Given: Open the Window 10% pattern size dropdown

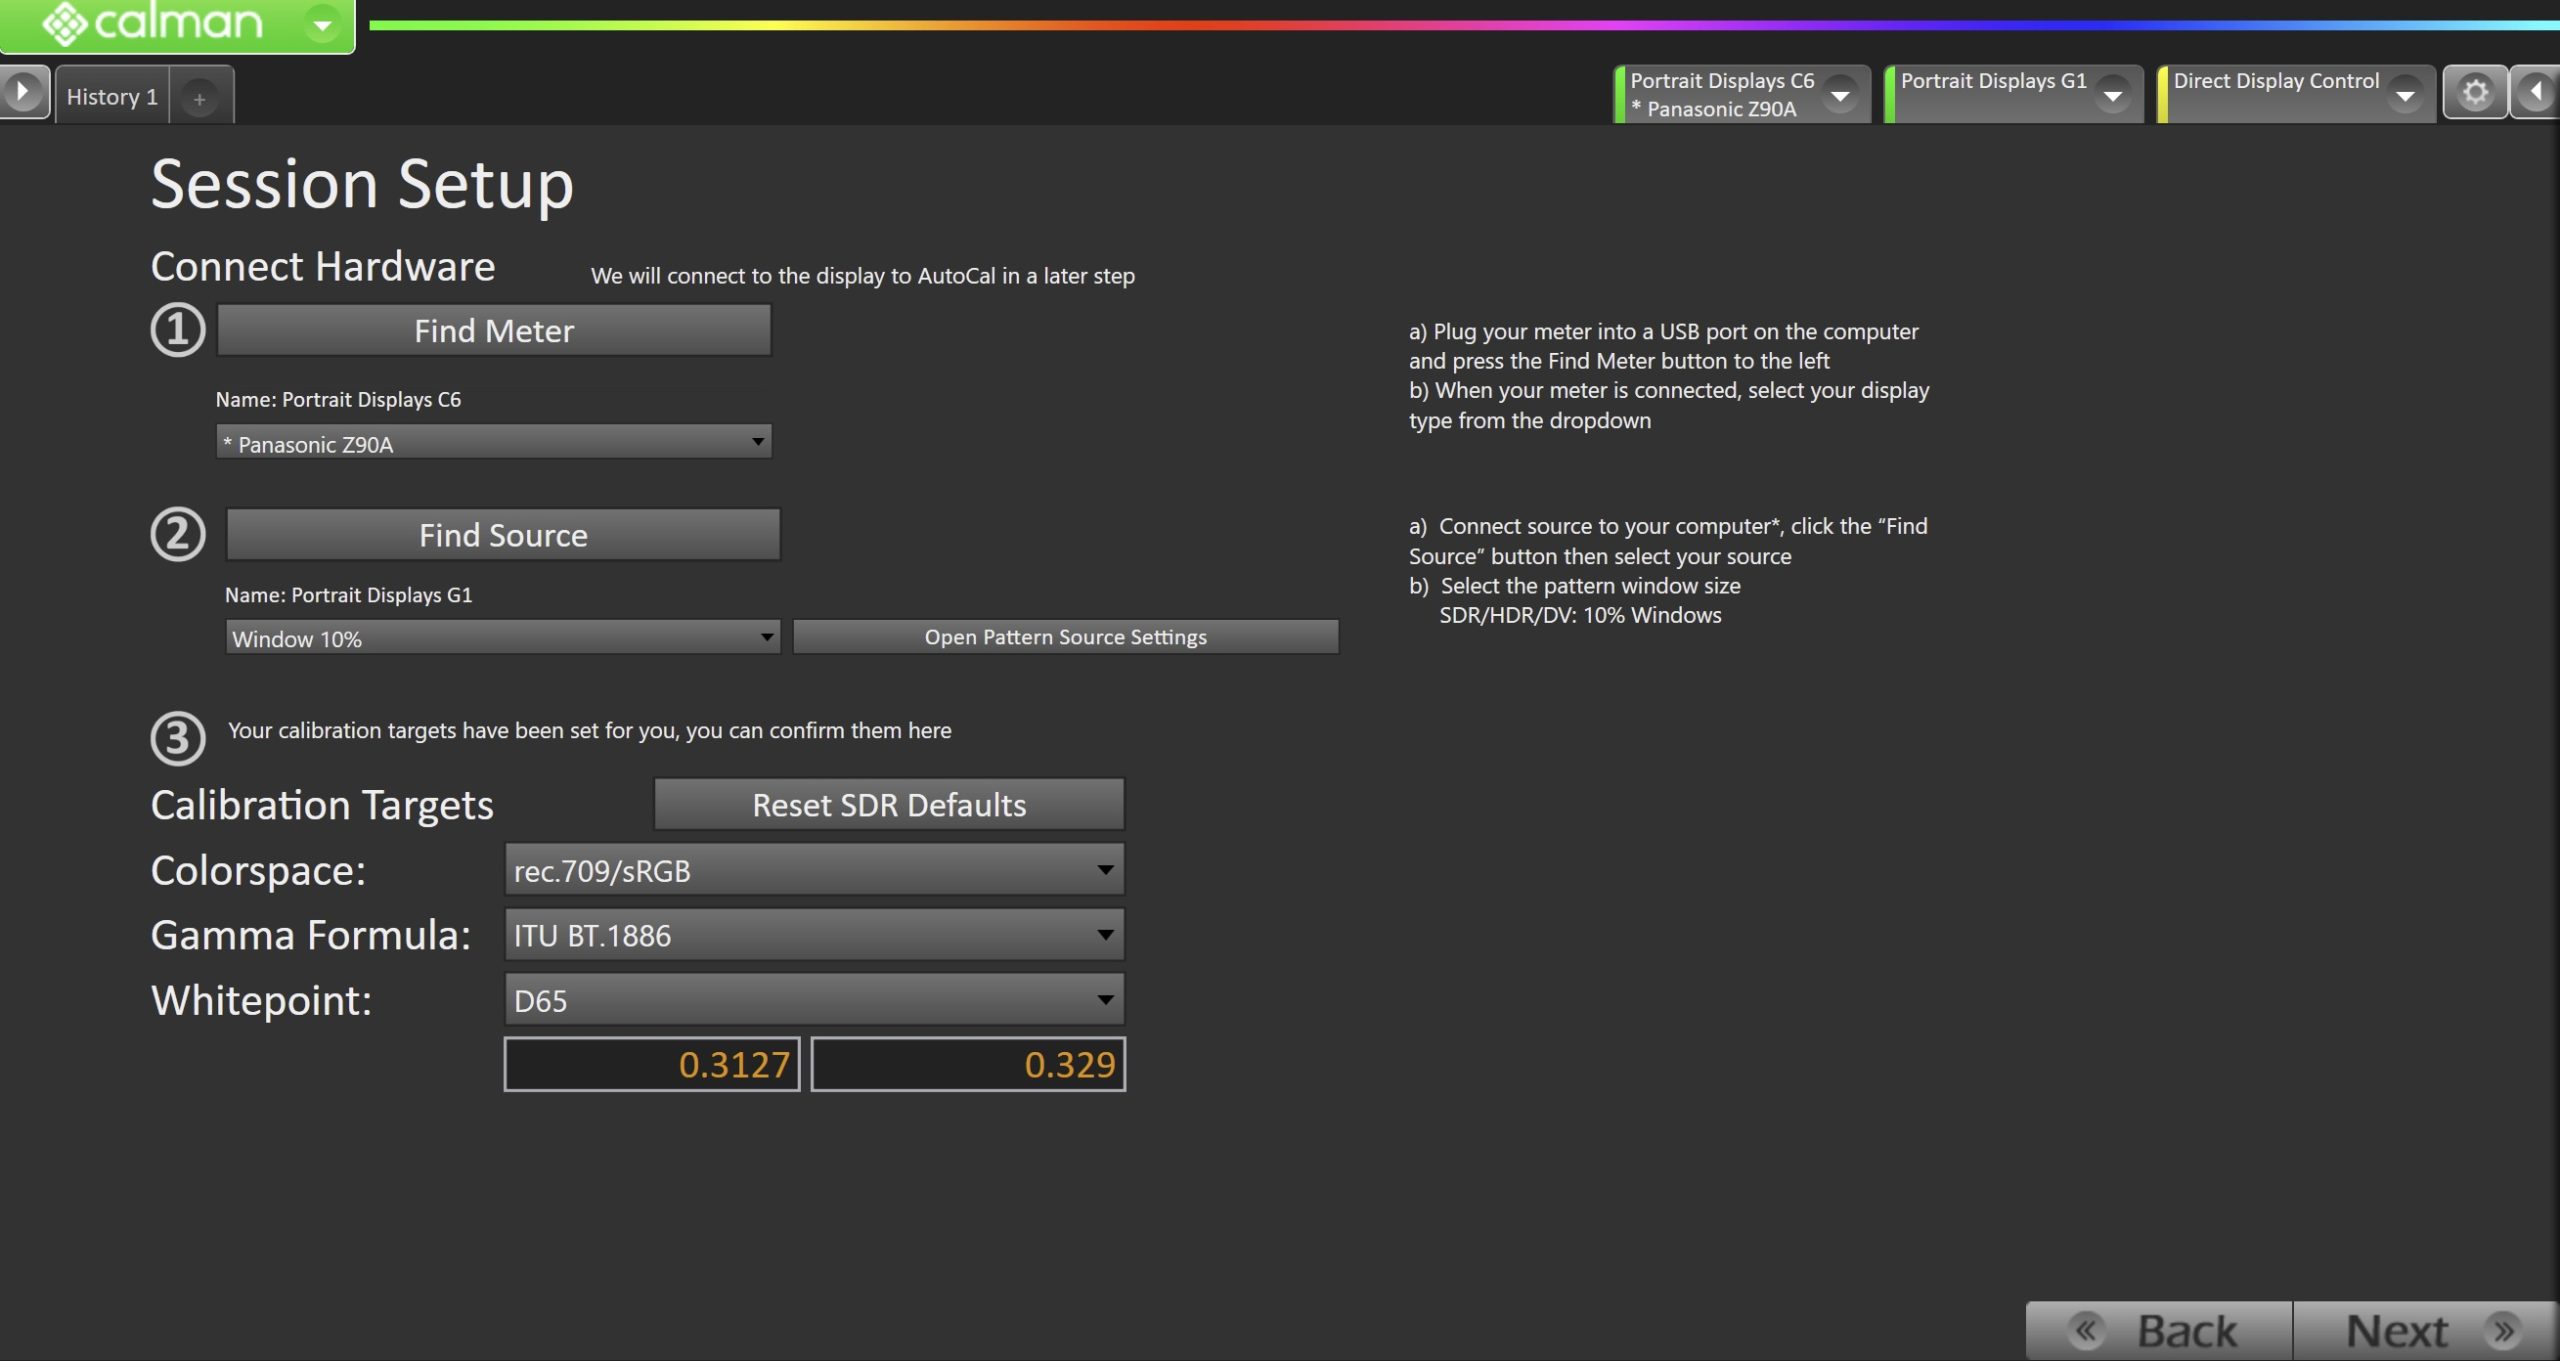Looking at the screenshot, I should pos(503,637).
